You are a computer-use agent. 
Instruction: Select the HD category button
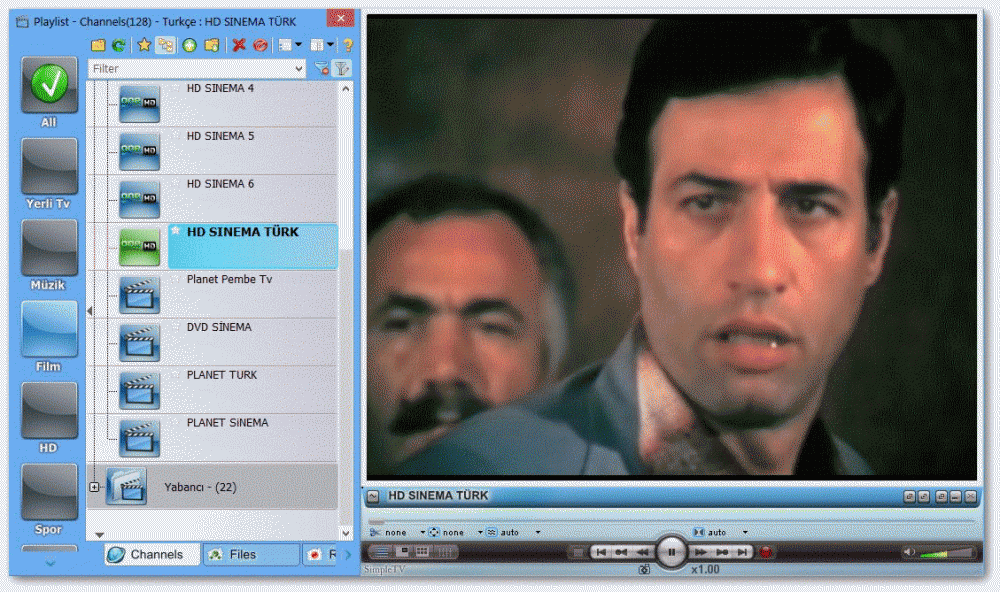(x=49, y=418)
